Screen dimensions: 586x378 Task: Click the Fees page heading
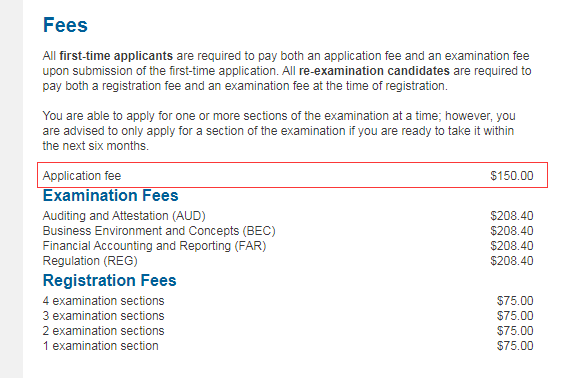click(65, 25)
